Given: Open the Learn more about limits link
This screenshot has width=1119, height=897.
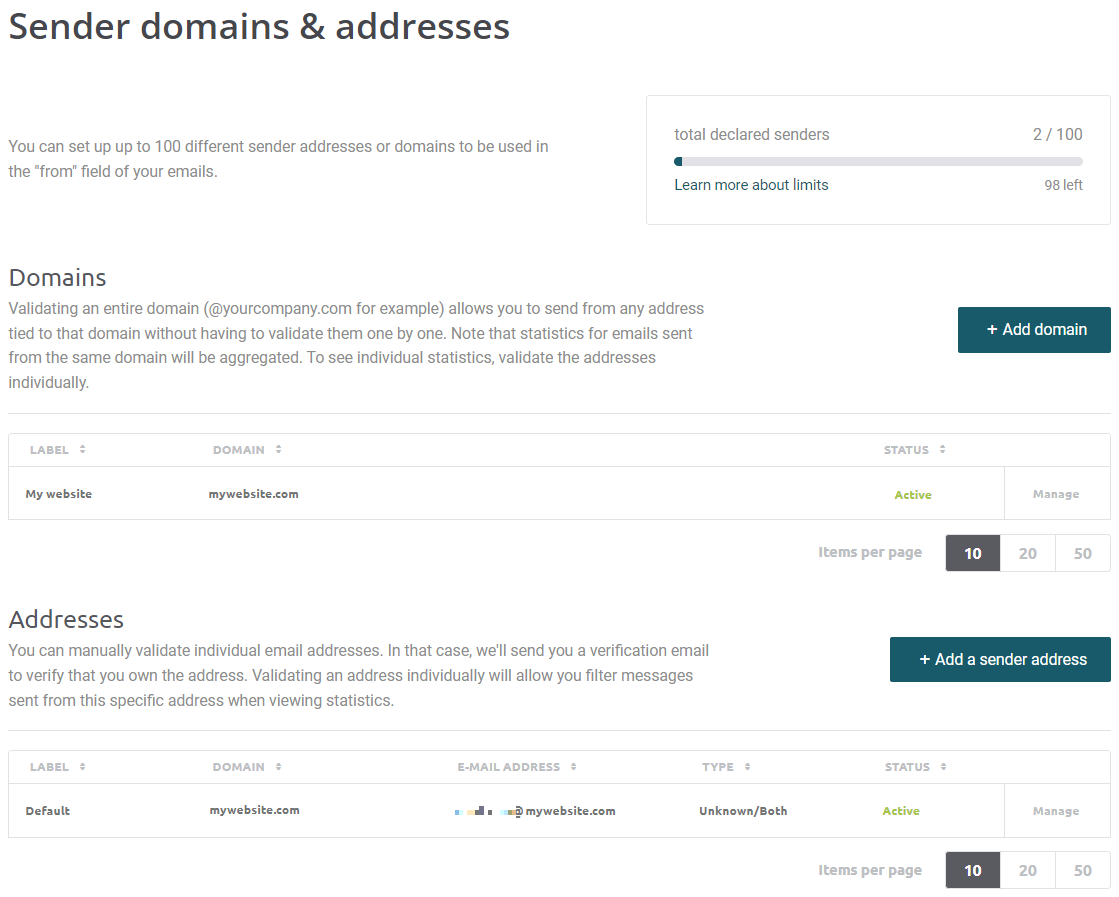Looking at the screenshot, I should [x=751, y=184].
